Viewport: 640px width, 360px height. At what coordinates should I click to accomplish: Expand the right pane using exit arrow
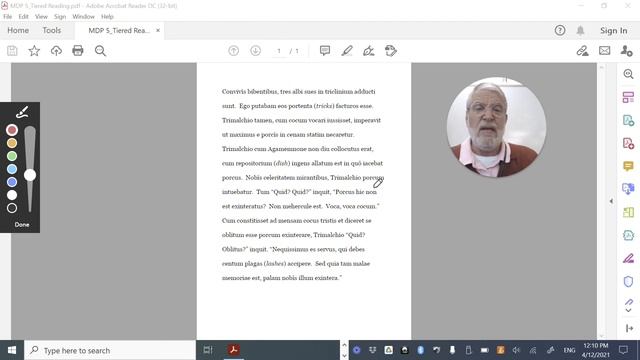point(629,328)
